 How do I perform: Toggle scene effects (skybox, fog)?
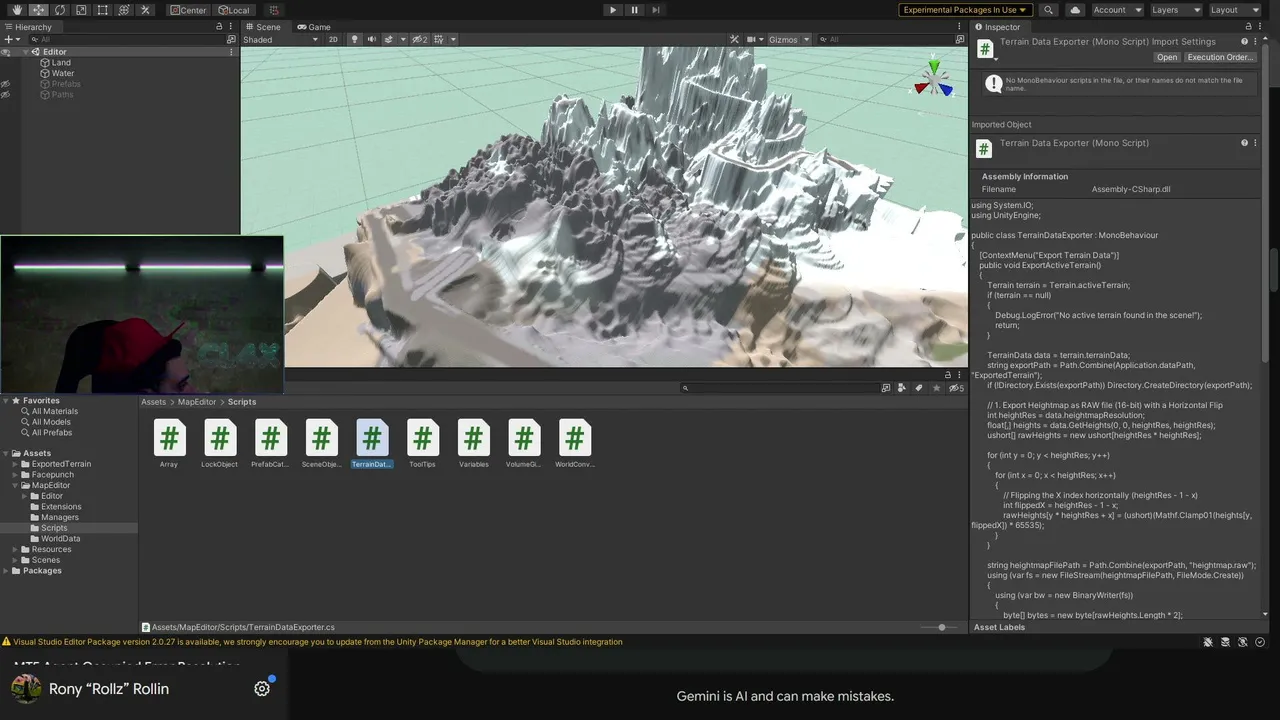point(388,40)
